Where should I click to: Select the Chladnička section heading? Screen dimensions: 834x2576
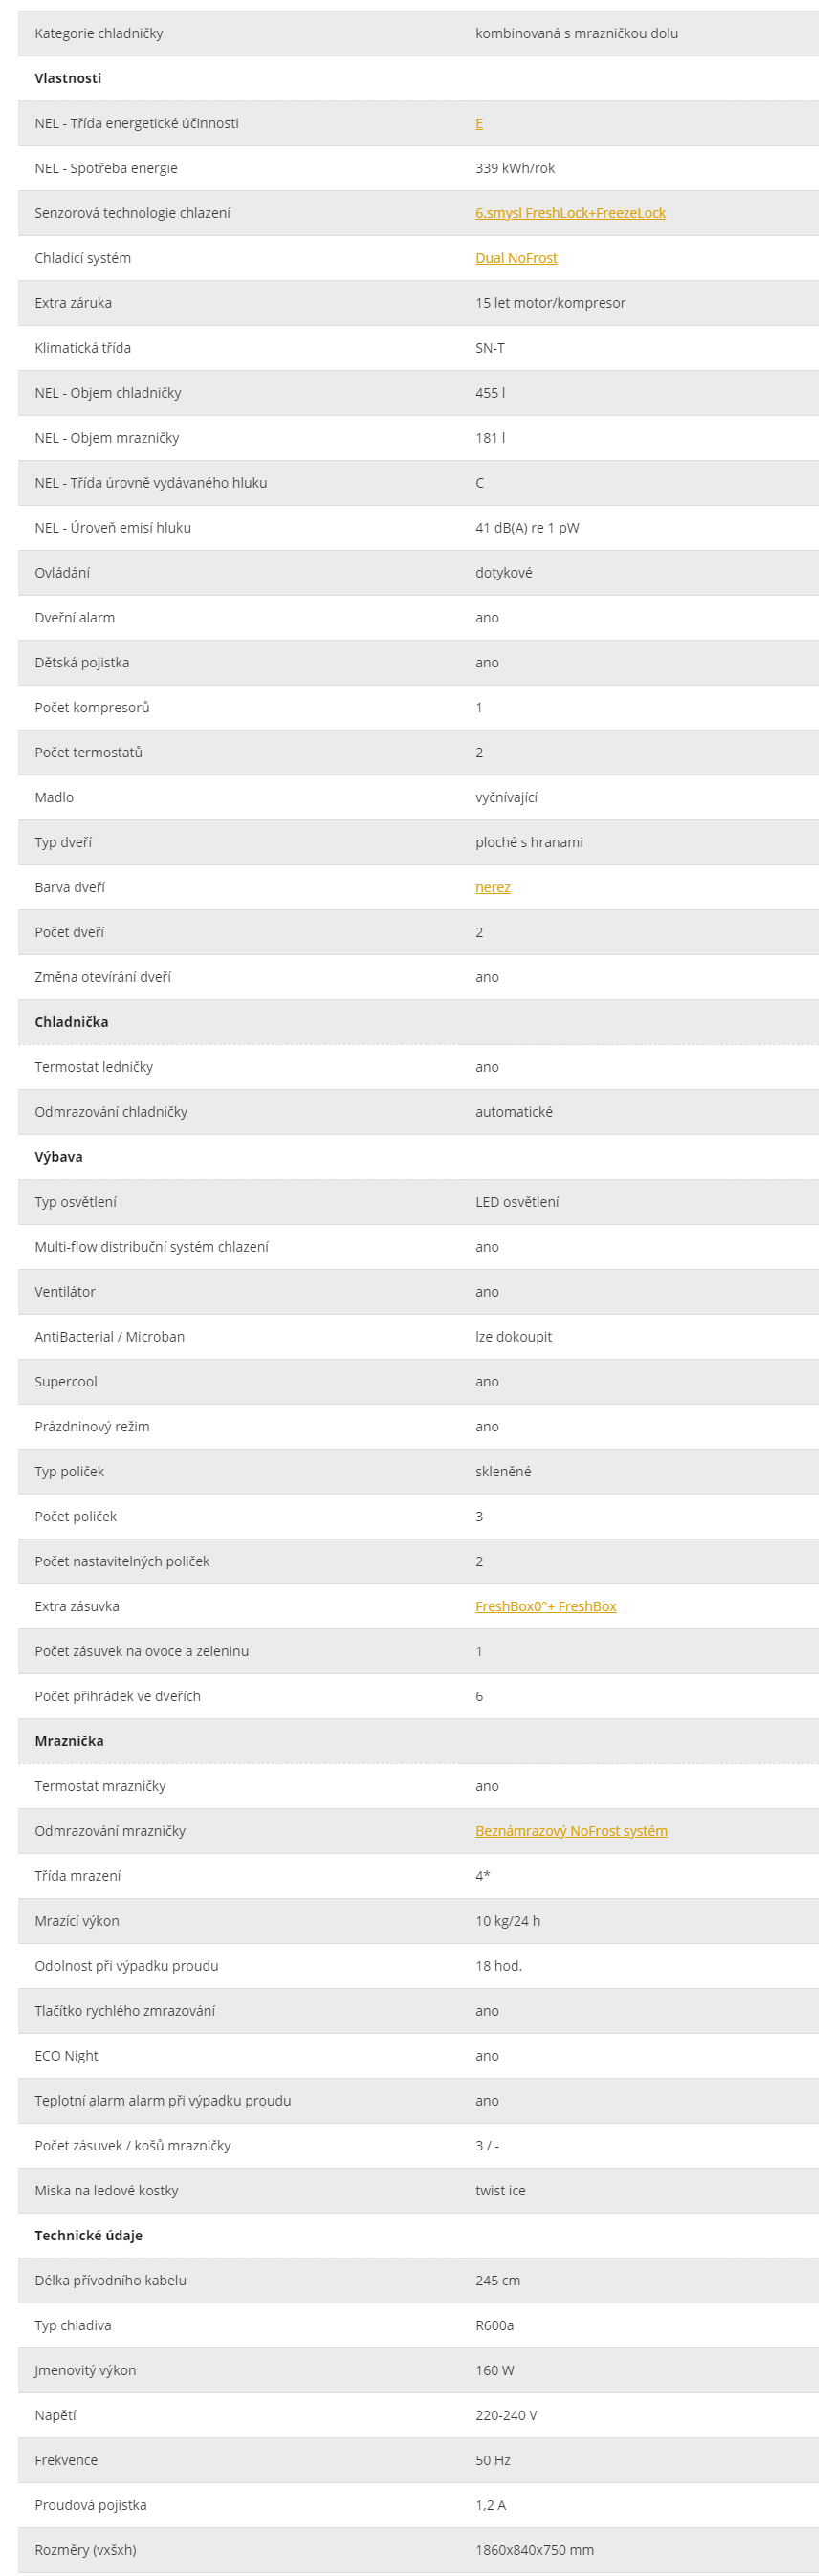(71, 1022)
